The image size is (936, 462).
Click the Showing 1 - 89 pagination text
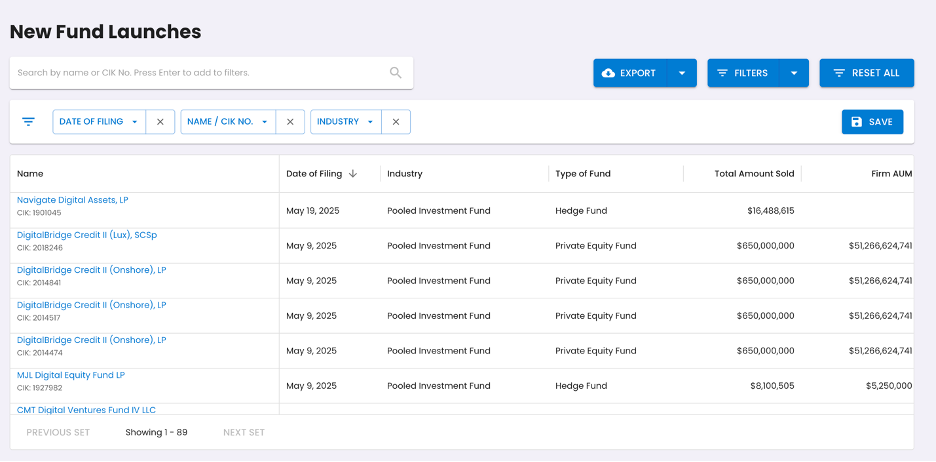156,432
